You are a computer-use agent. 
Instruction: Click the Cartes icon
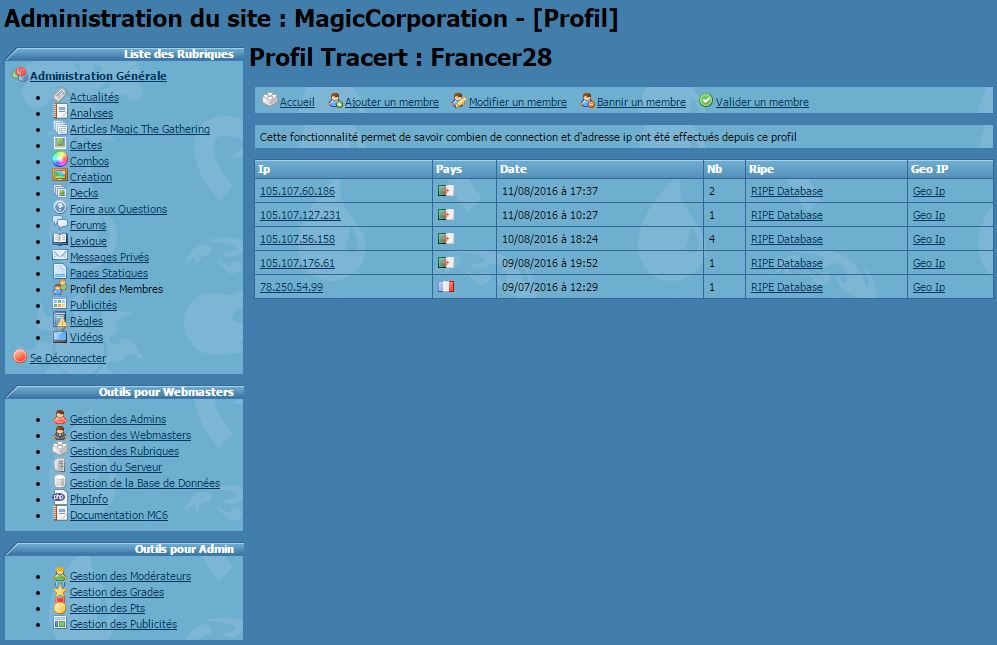(60, 144)
